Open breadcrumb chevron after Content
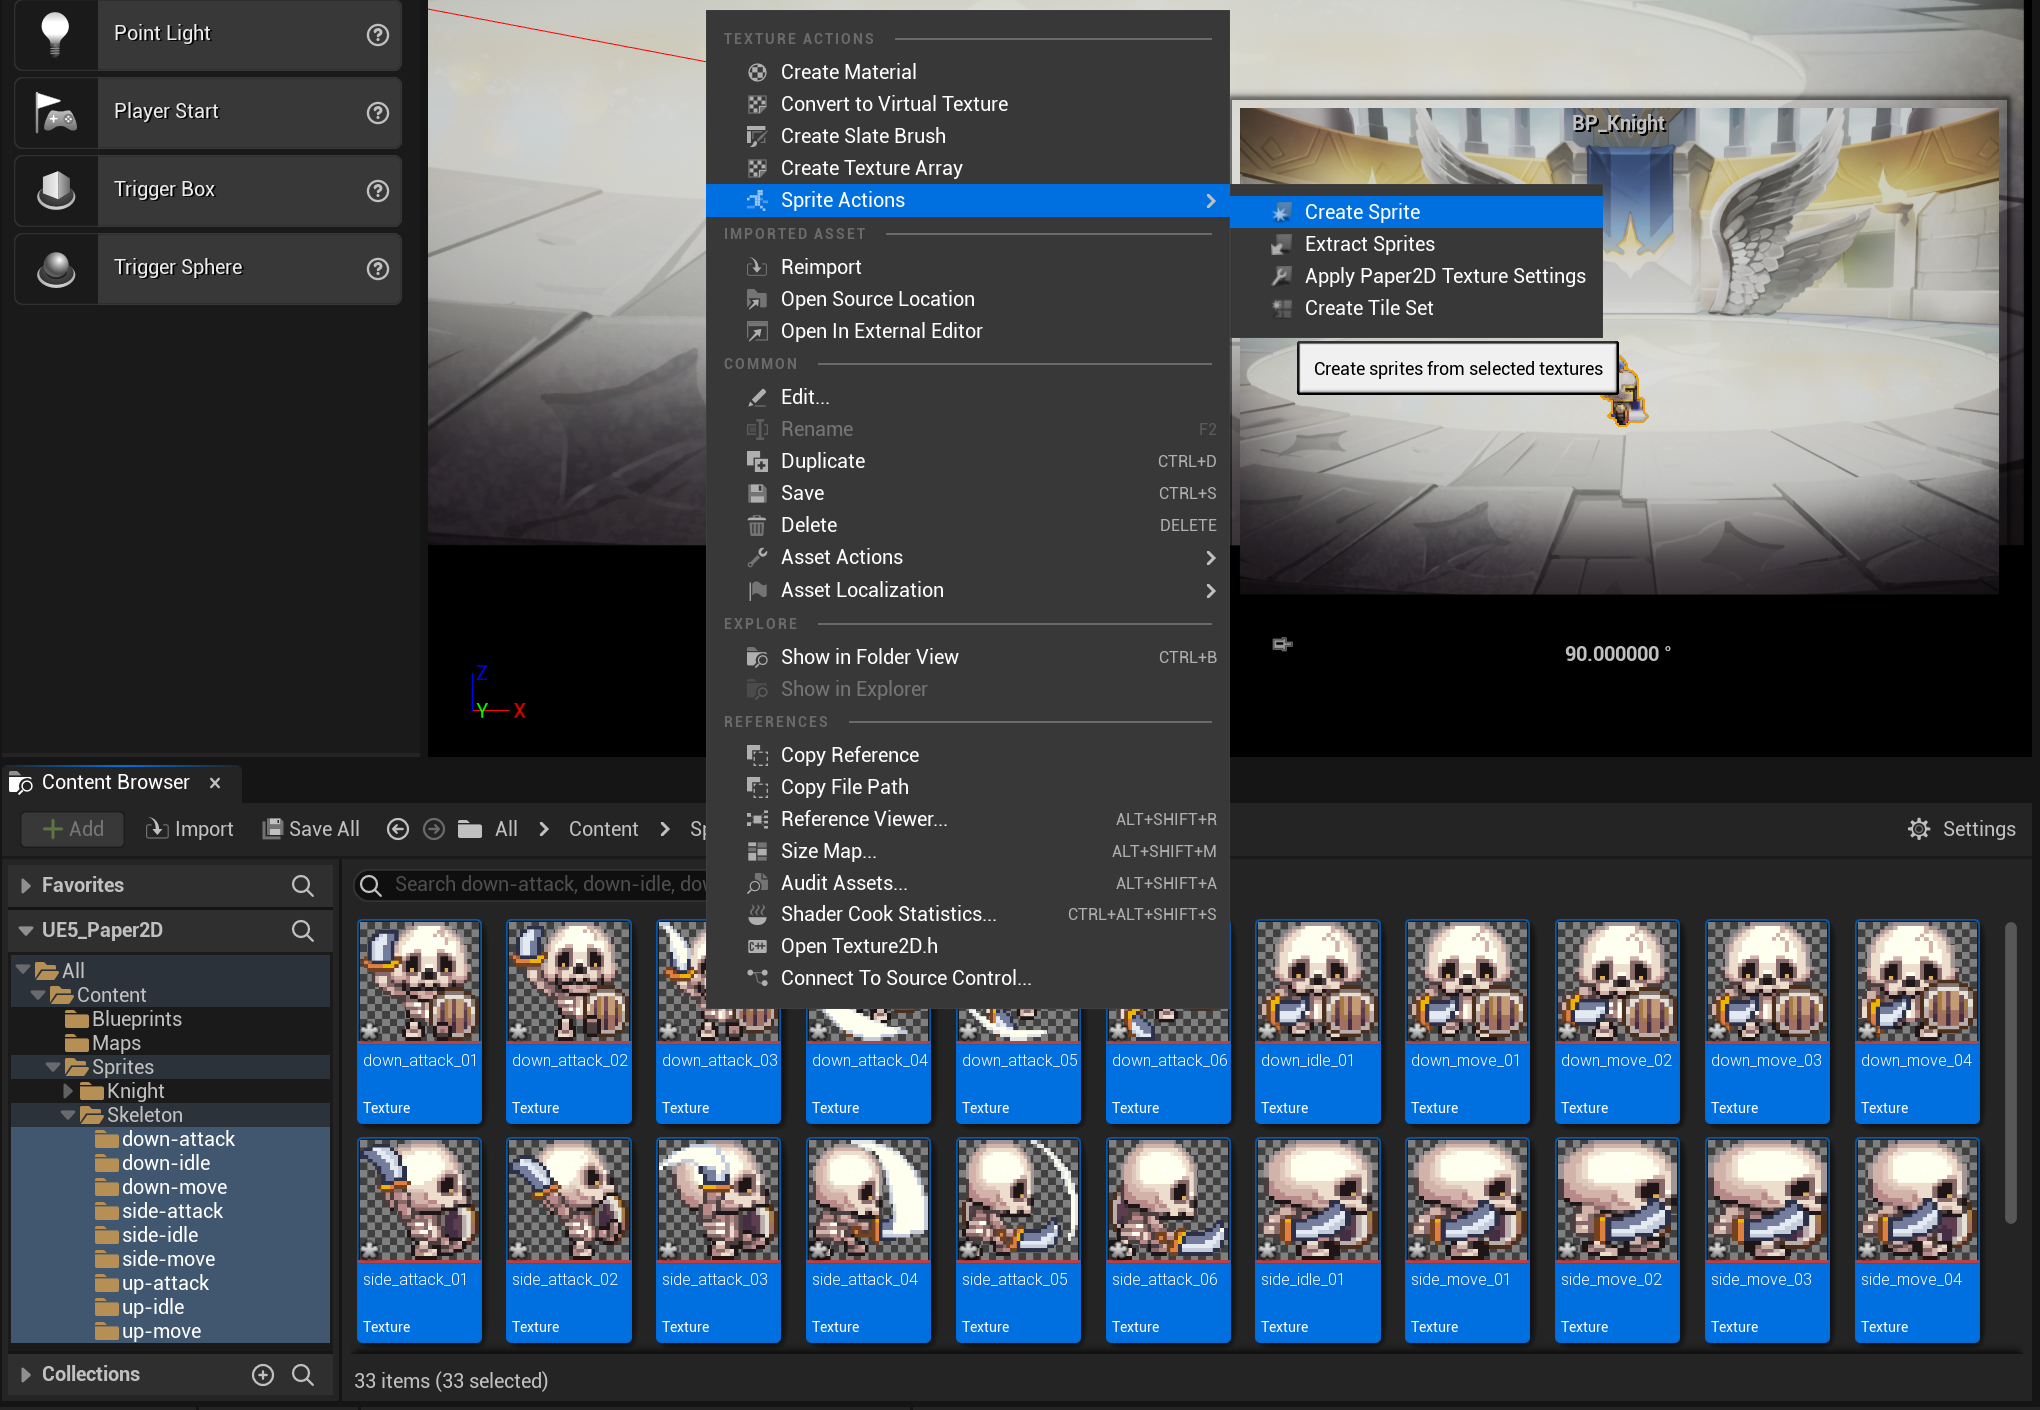The width and height of the screenshot is (2040, 1410). coord(665,829)
